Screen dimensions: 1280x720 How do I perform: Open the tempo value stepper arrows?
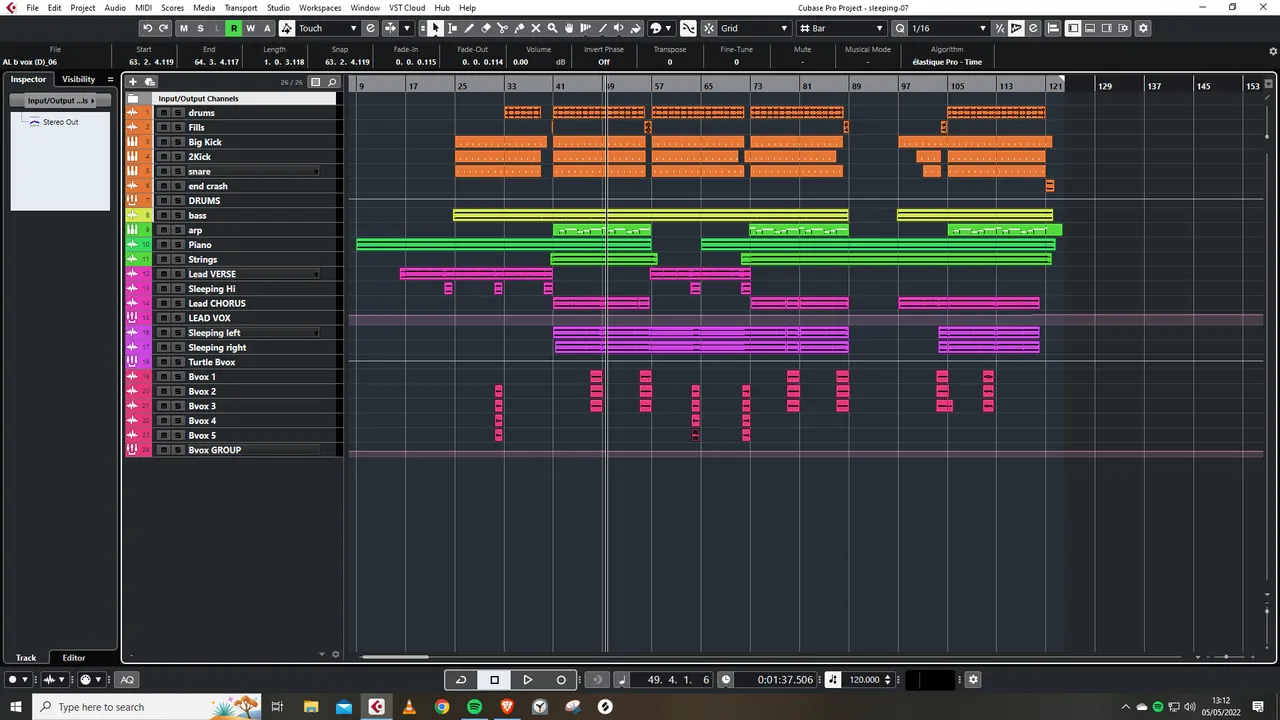(887, 680)
